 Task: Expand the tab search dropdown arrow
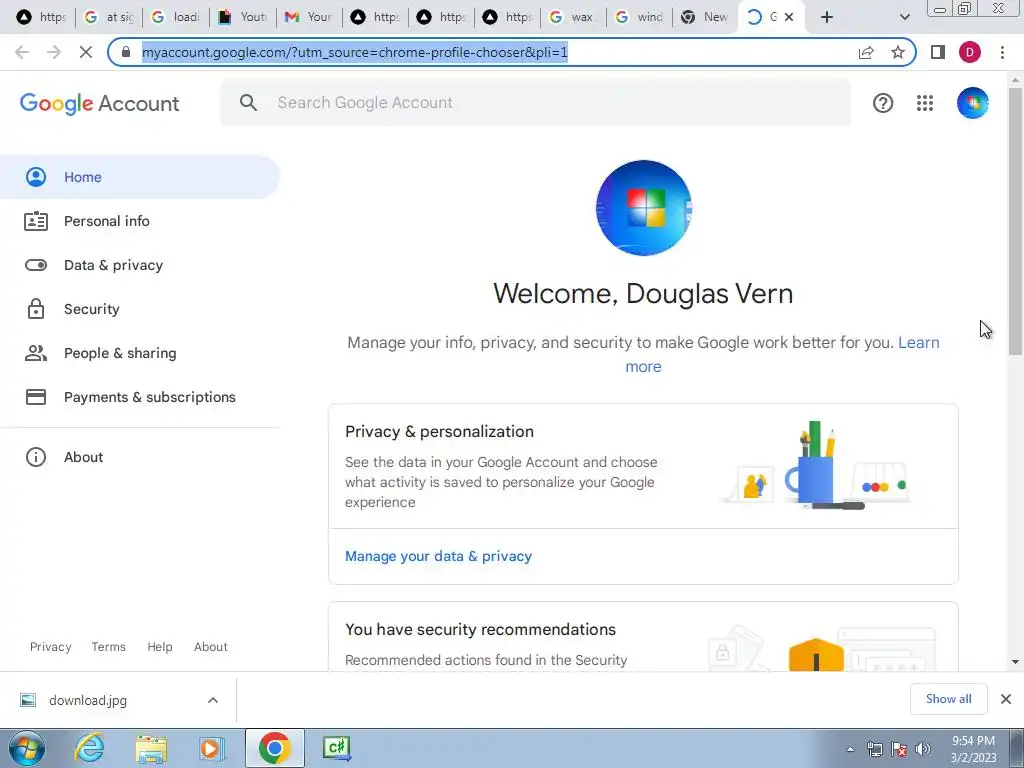[x=904, y=17]
